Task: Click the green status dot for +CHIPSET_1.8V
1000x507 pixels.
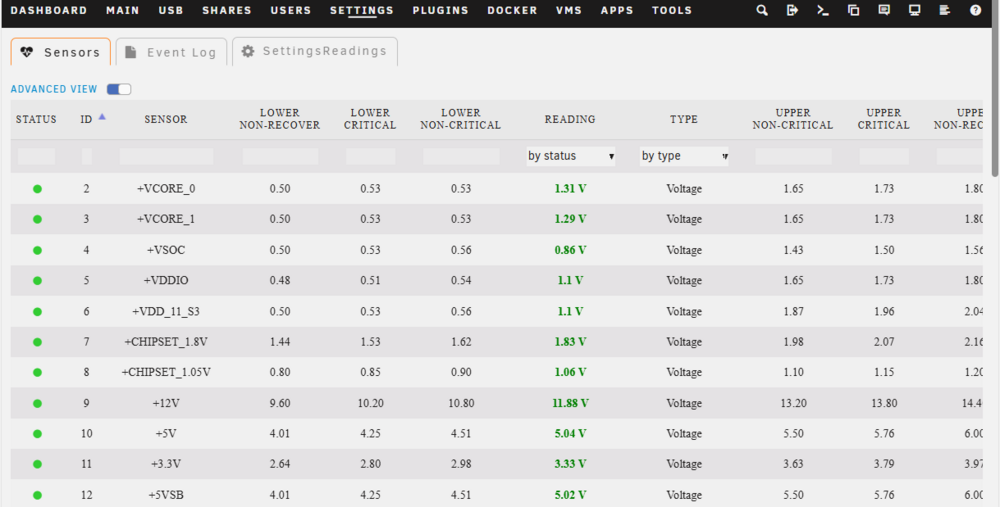Action: (37, 342)
